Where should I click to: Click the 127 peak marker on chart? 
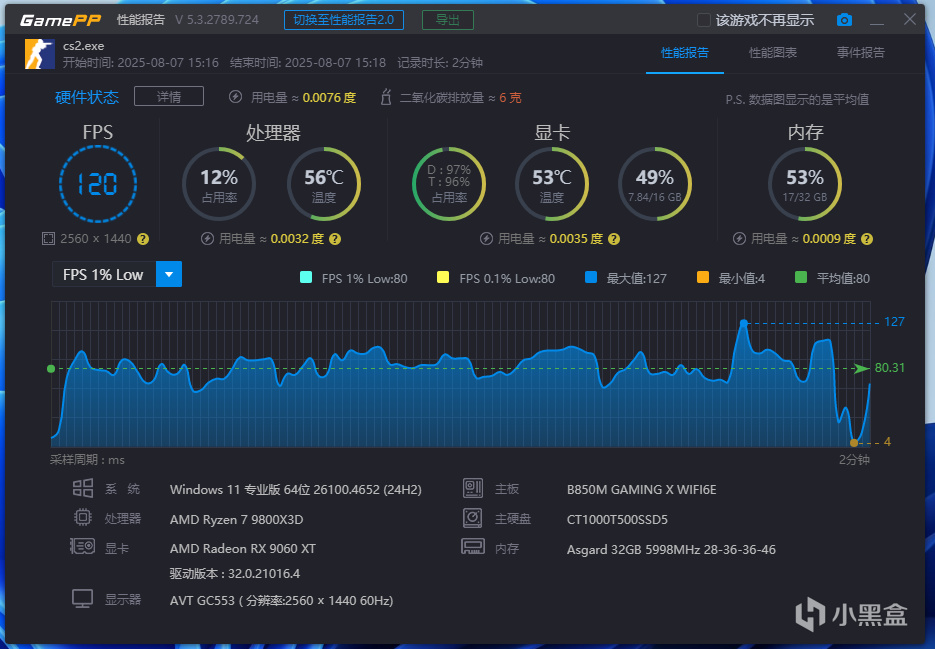(744, 323)
